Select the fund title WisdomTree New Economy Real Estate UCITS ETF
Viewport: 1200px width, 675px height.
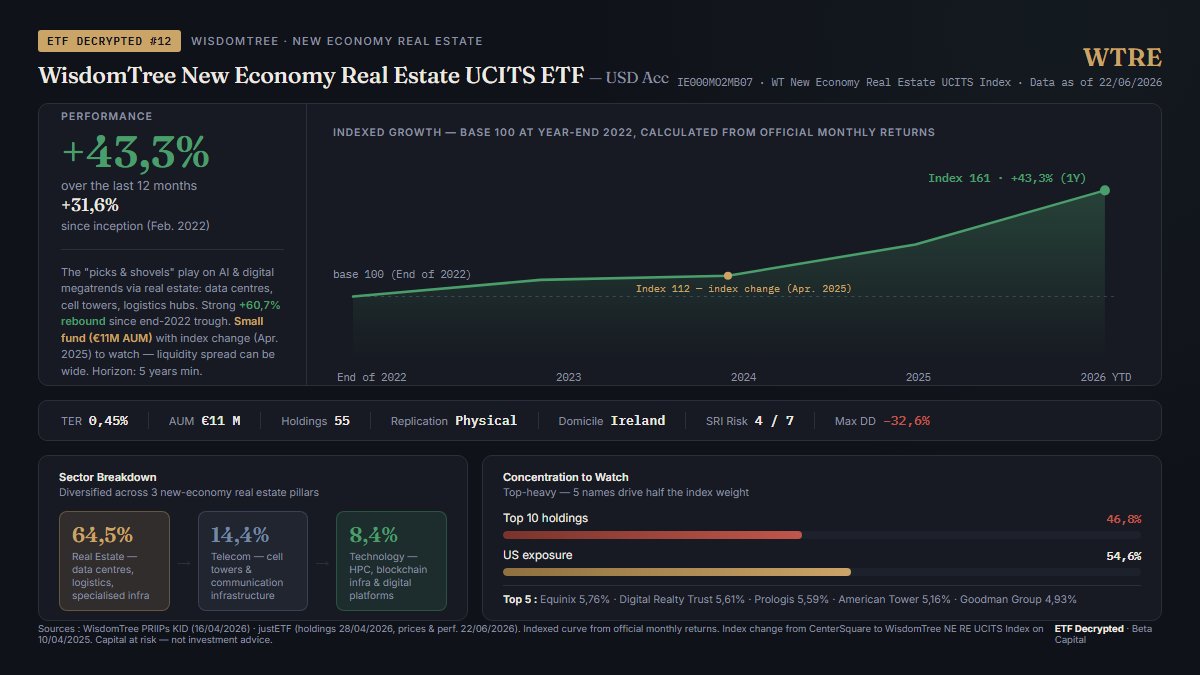[310, 77]
